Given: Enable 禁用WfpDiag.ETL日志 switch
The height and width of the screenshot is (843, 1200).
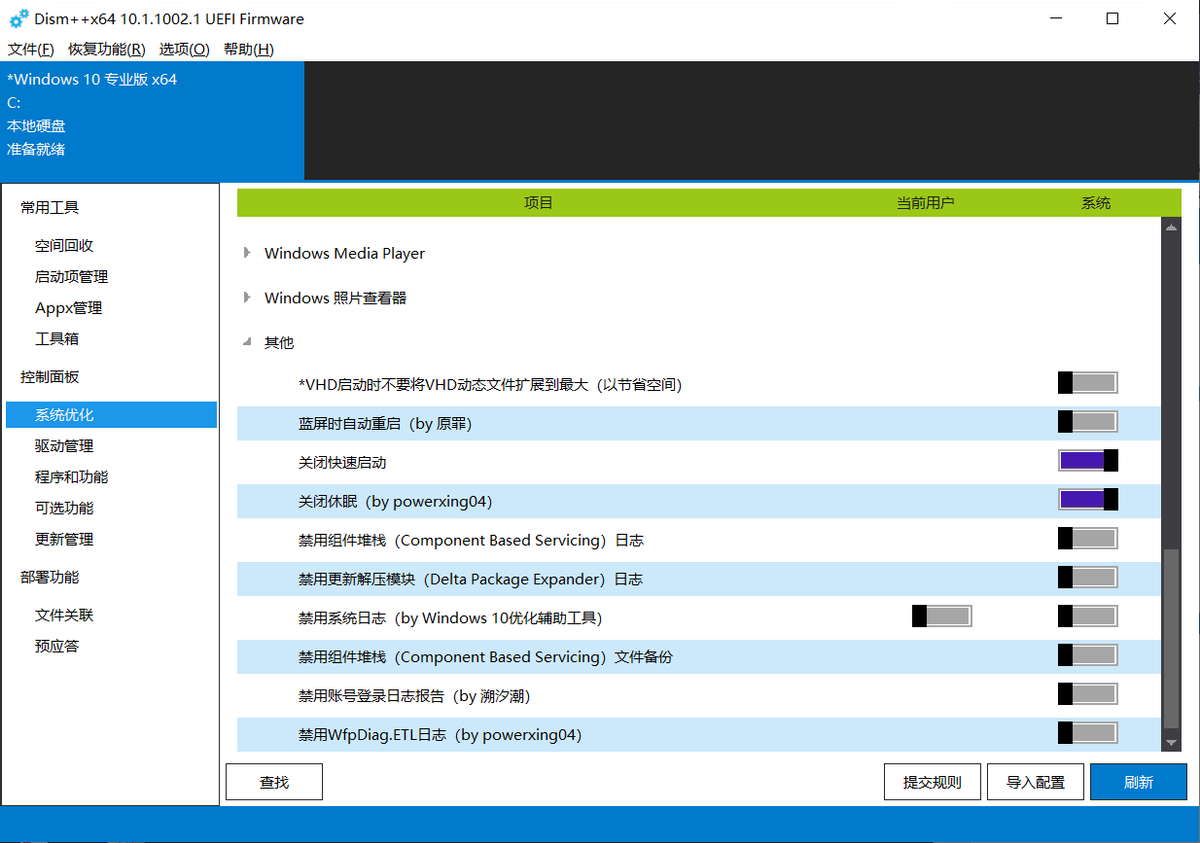Looking at the screenshot, I should point(1088,733).
